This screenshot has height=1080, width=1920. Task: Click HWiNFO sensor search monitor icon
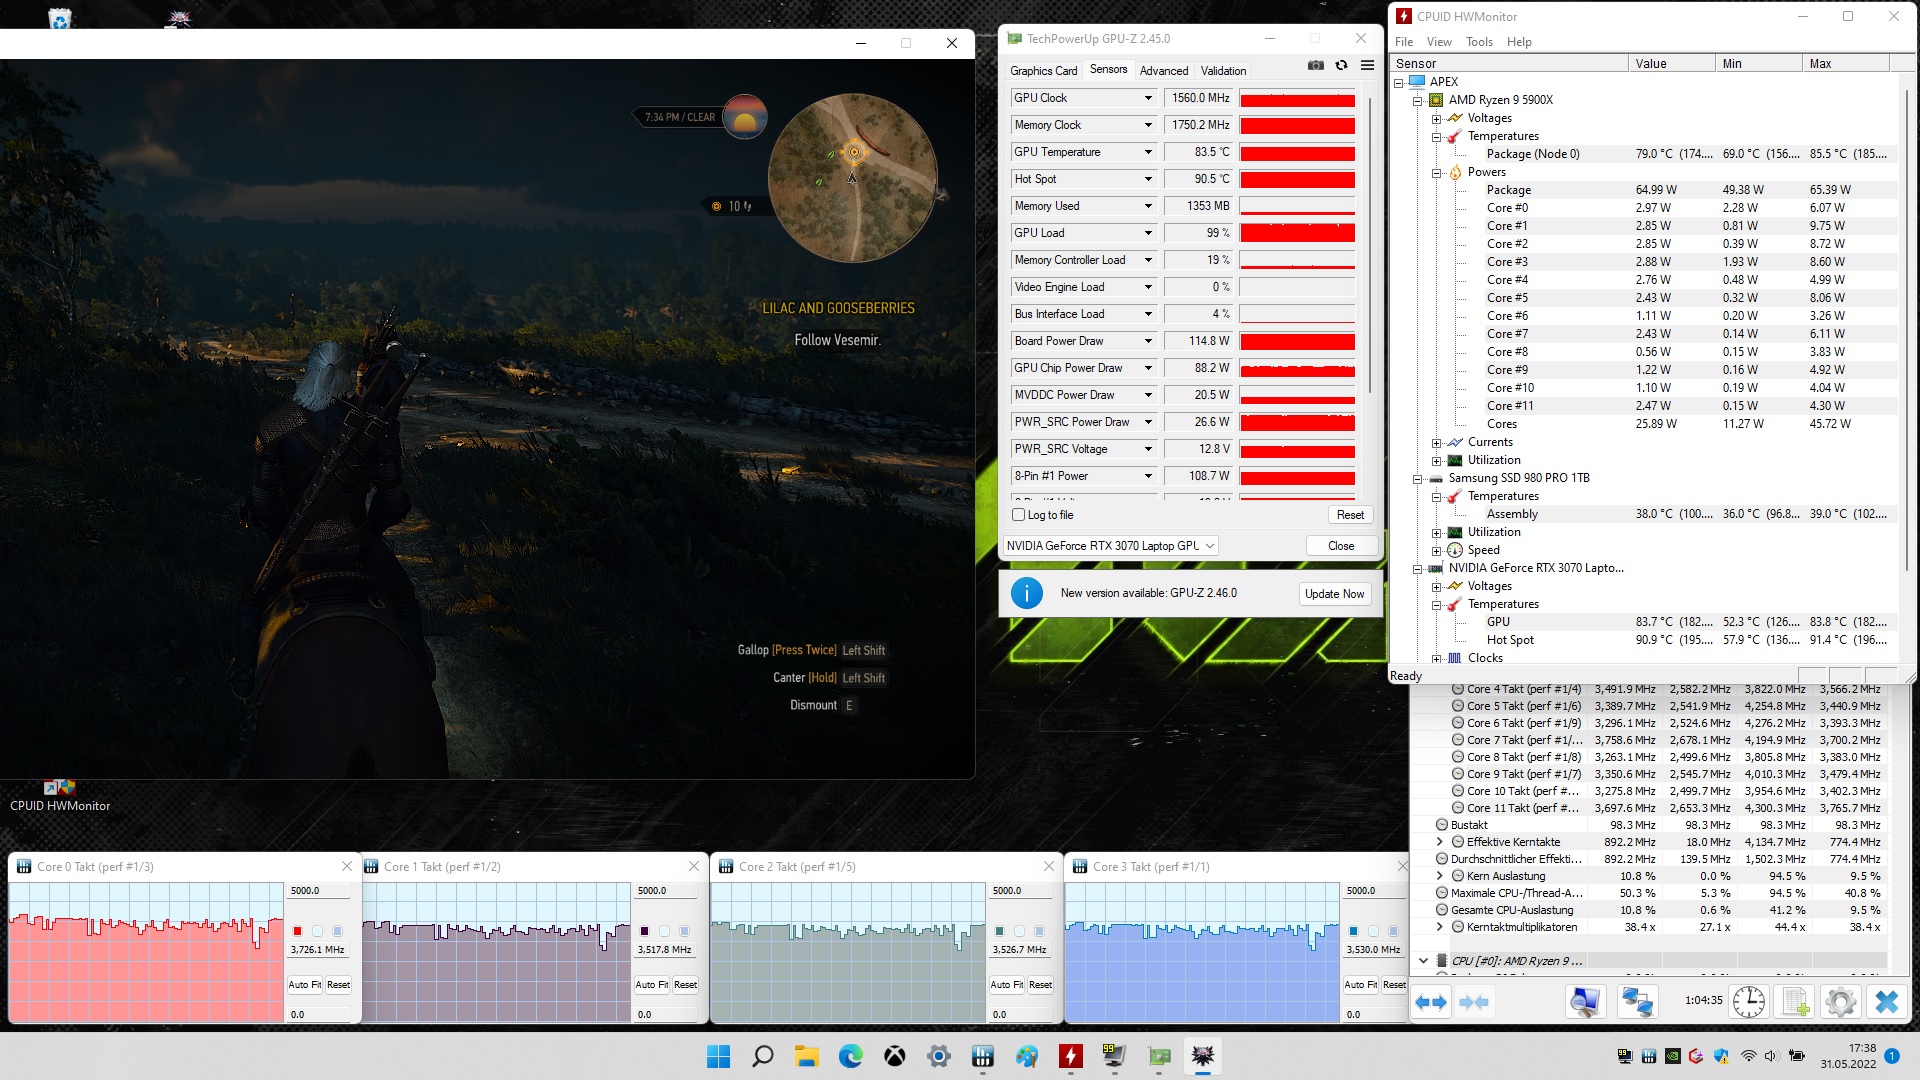pos(1585,1001)
